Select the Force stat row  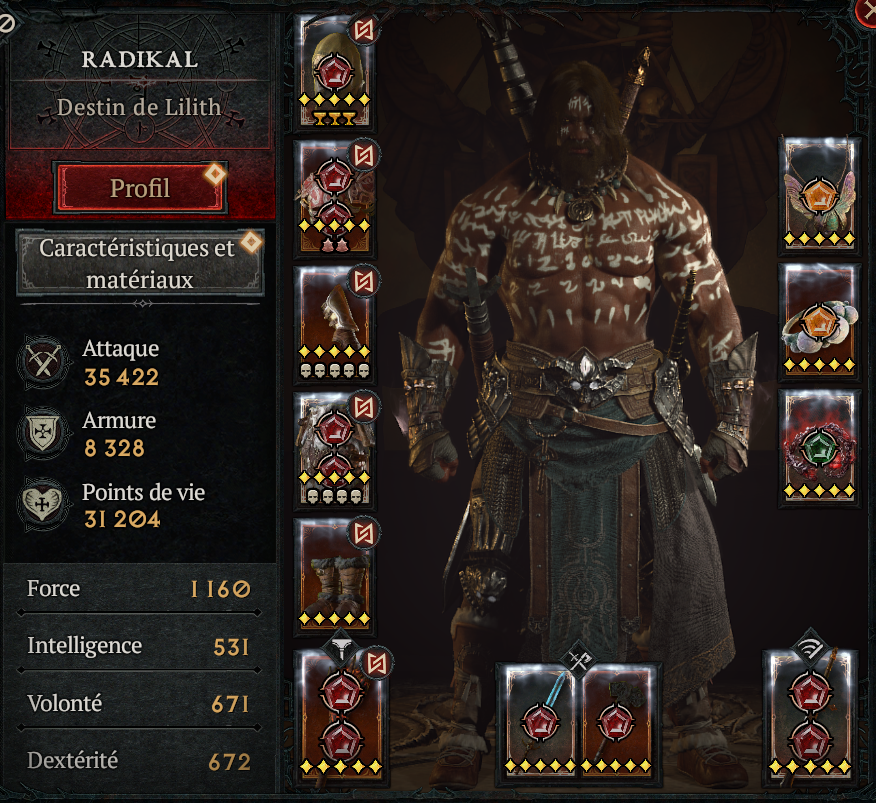click(139, 588)
